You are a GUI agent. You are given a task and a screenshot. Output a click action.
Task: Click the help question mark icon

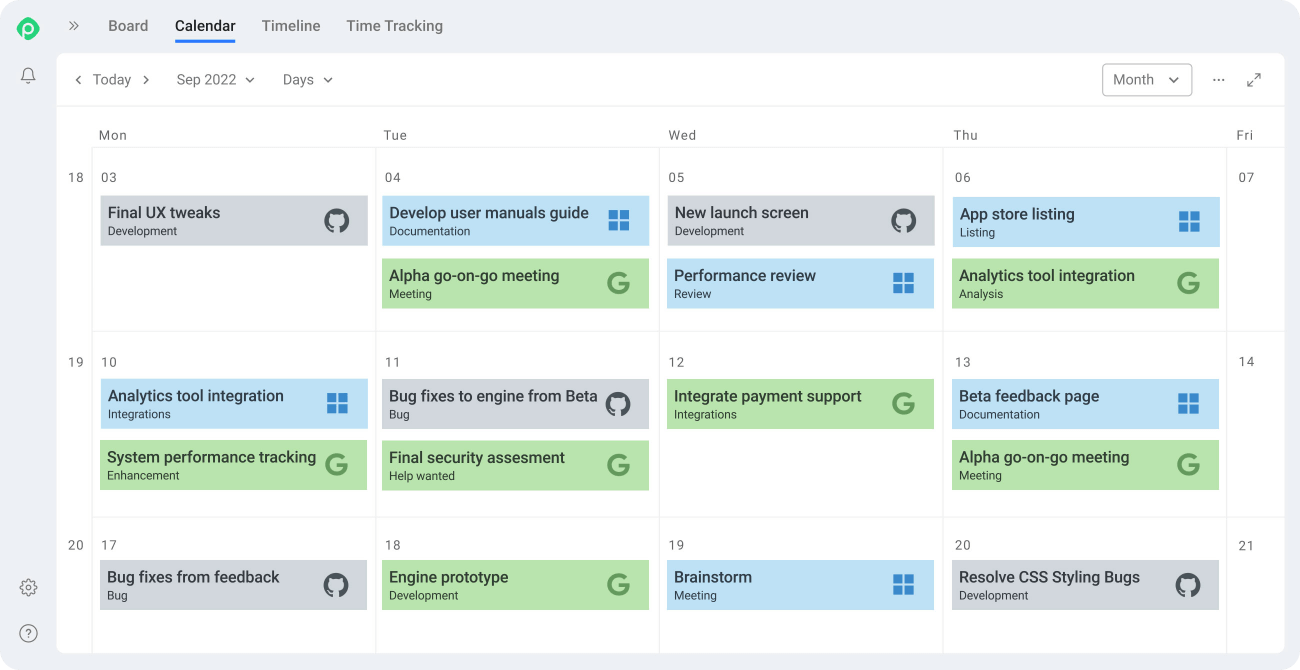pyautogui.click(x=28, y=633)
